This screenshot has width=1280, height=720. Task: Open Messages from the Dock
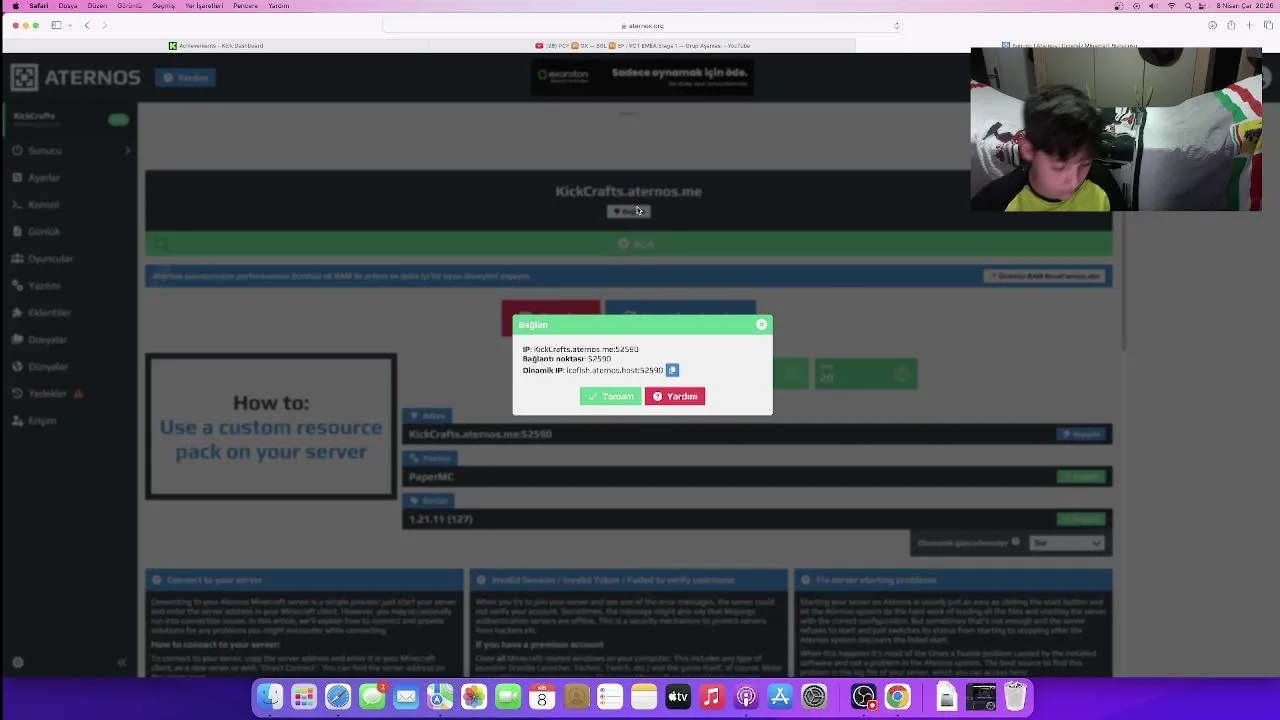372,696
